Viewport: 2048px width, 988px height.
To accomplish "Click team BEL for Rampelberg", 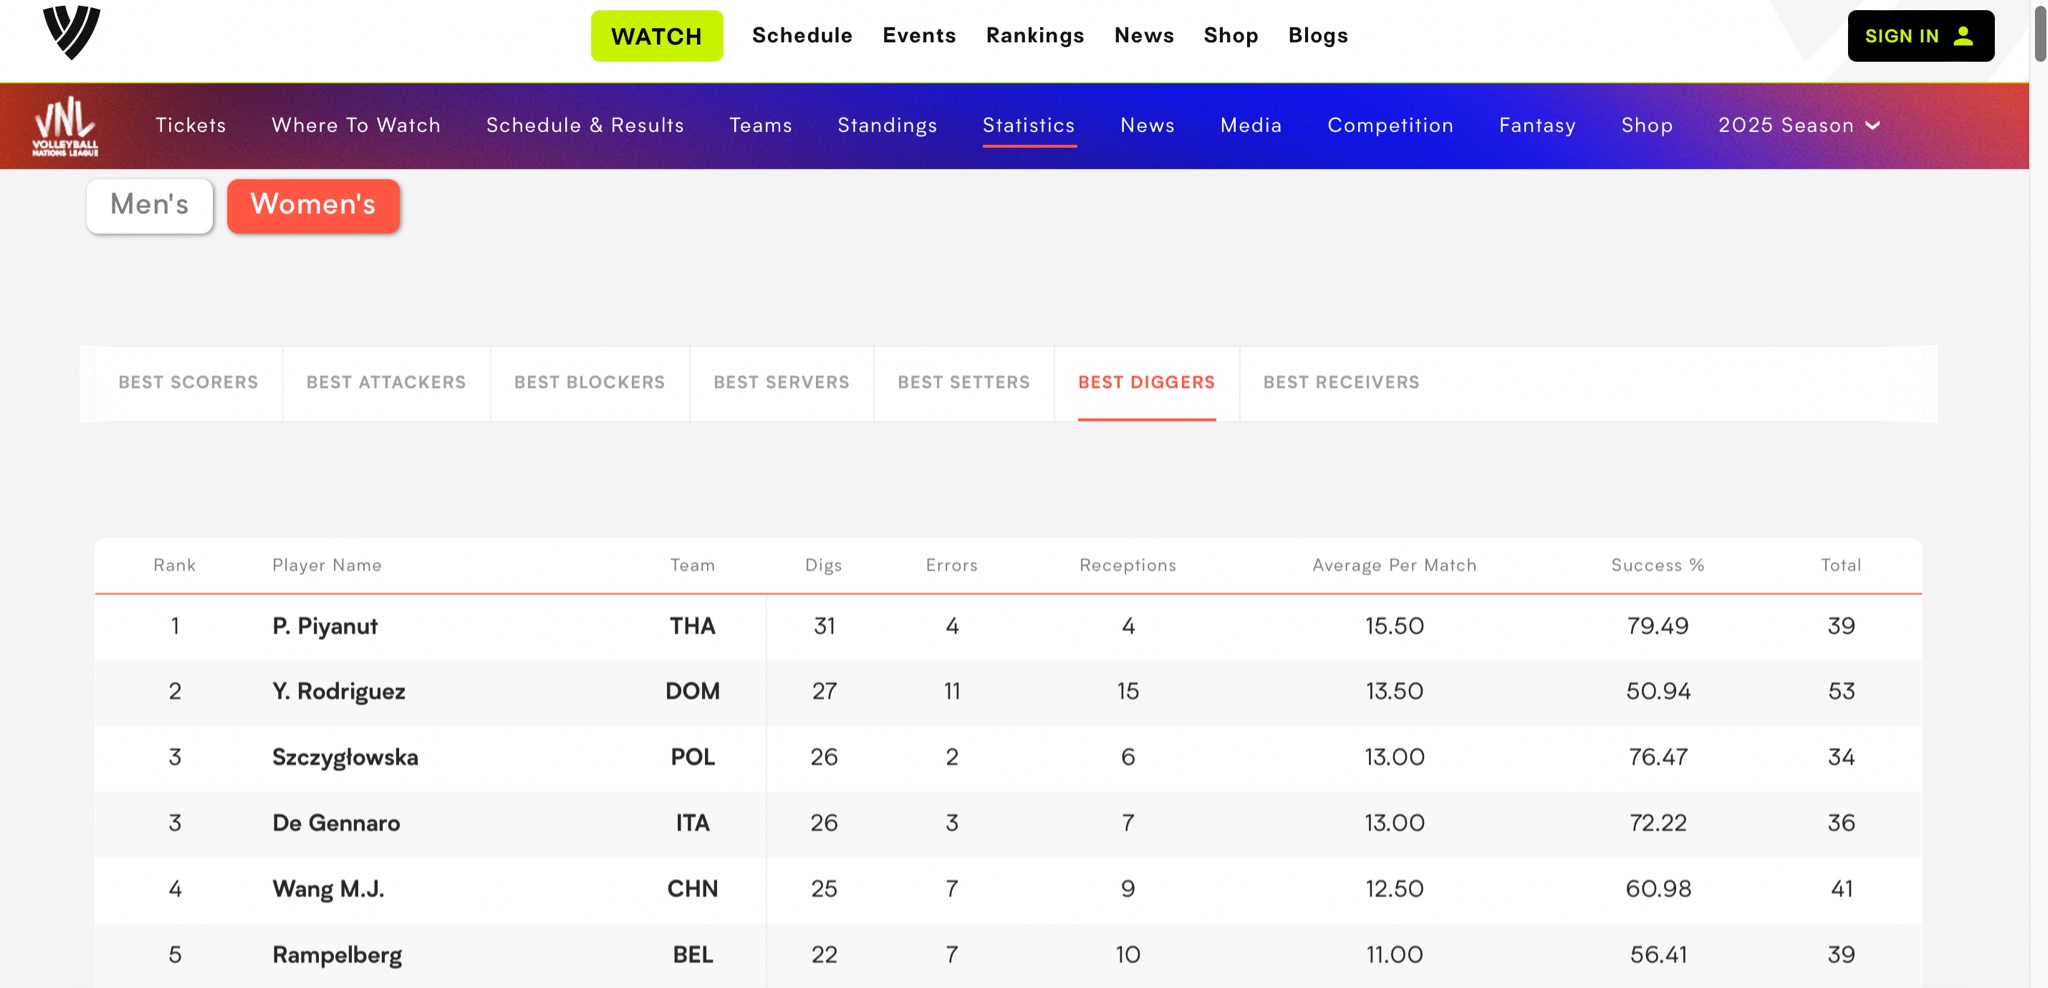I will pyautogui.click(x=692, y=955).
